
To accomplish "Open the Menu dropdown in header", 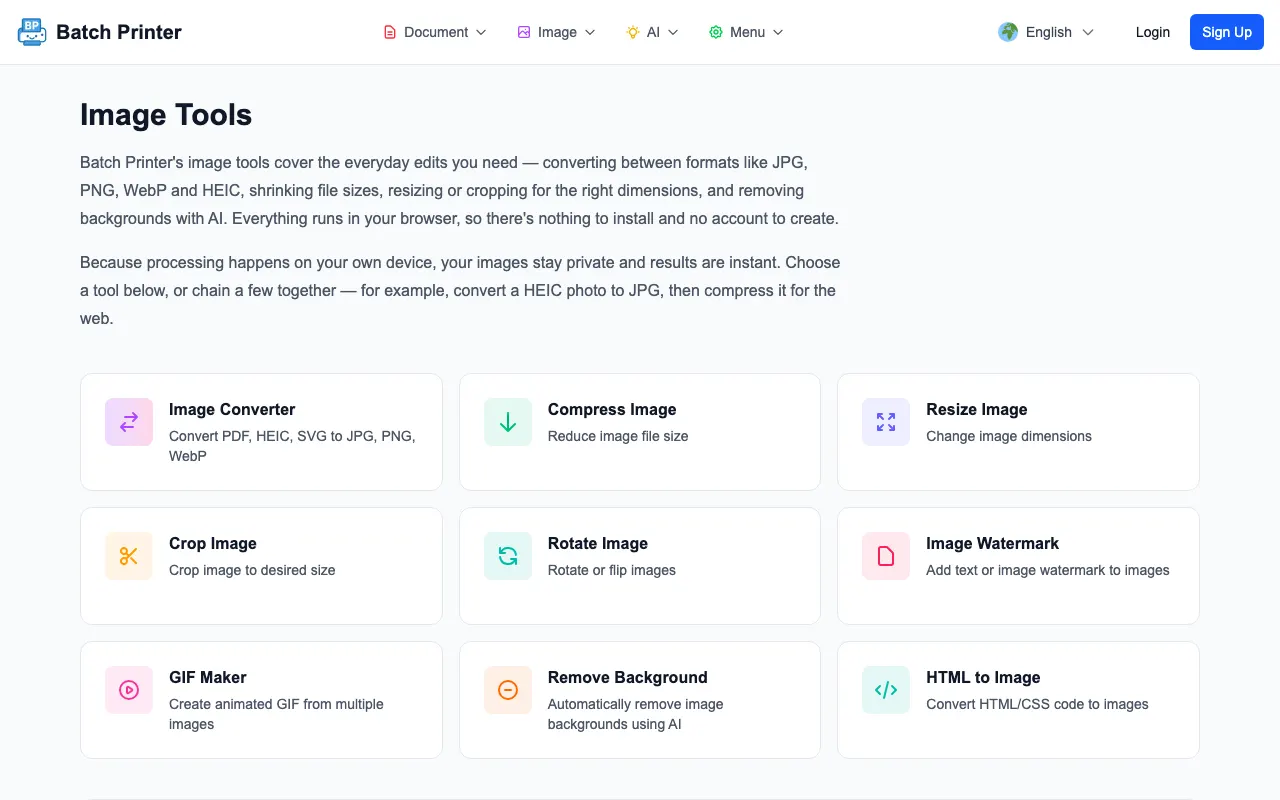I will coord(746,32).
